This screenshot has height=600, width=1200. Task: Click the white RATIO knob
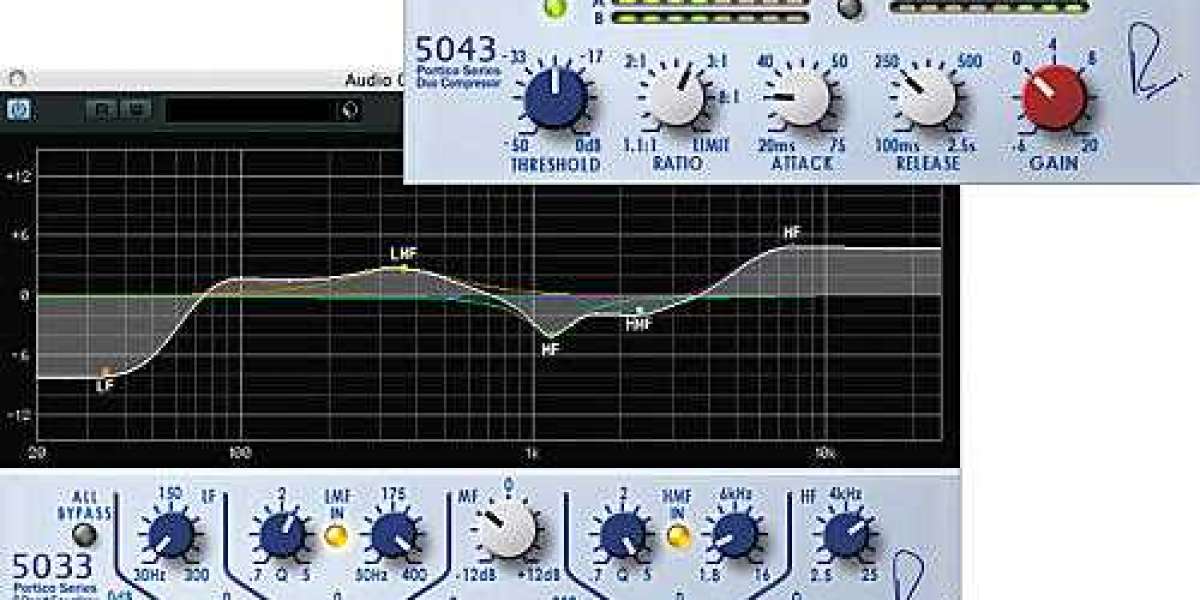click(677, 97)
